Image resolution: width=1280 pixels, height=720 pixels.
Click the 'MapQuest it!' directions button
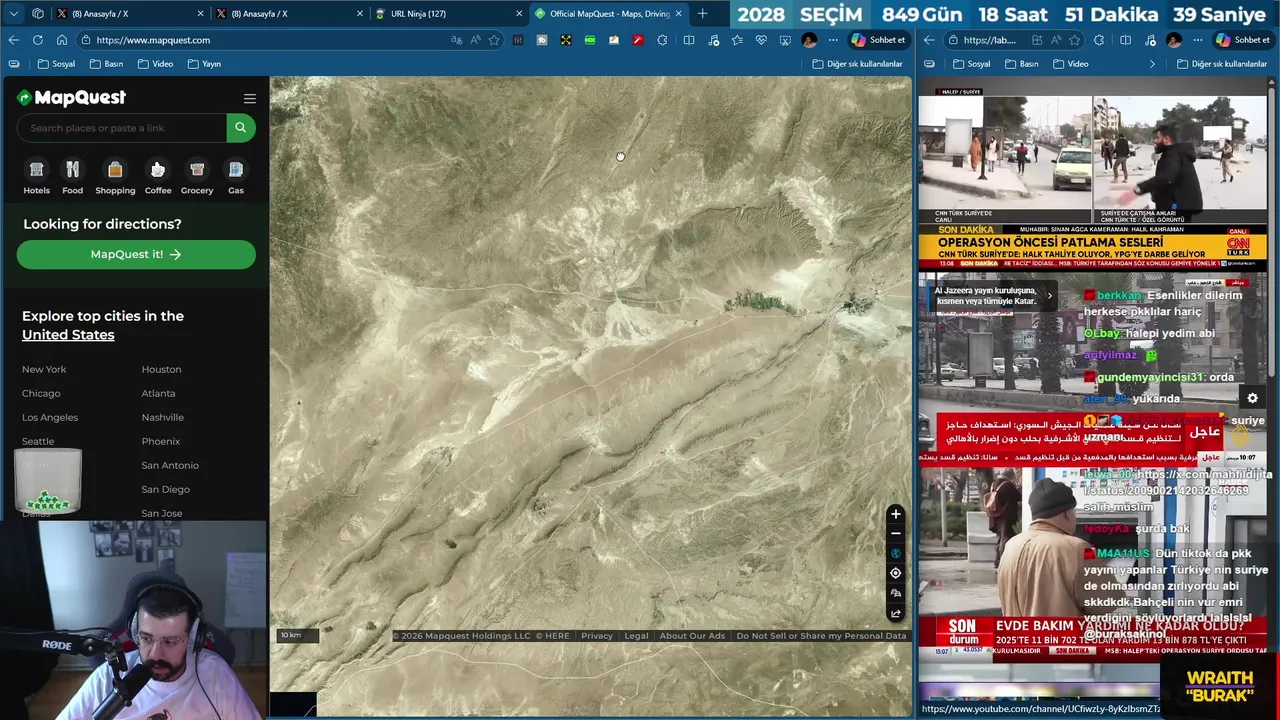point(136,254)
